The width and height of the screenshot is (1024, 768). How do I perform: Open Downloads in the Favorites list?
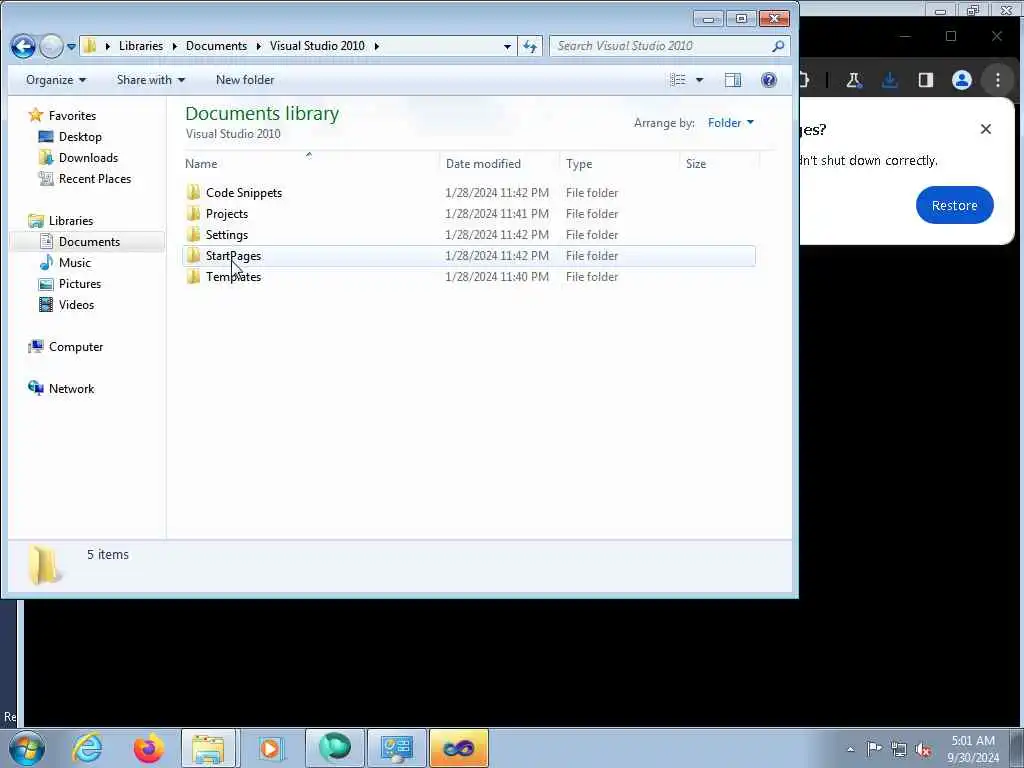(88, 157)
